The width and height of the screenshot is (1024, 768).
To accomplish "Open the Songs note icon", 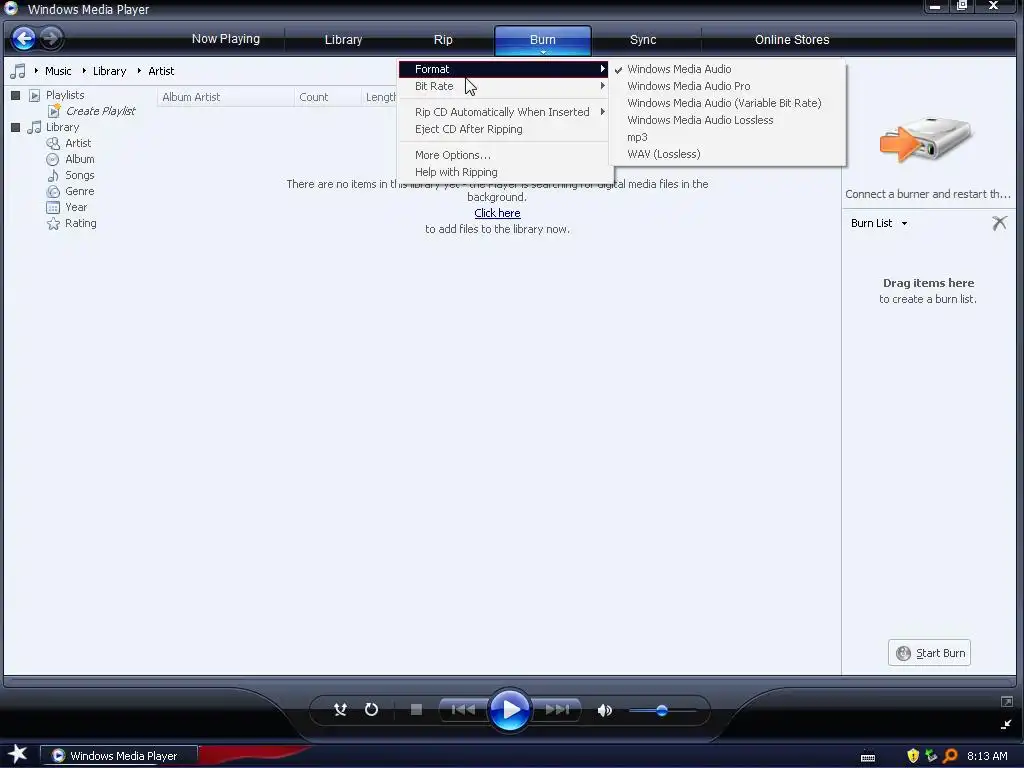I will pos(53,175).
